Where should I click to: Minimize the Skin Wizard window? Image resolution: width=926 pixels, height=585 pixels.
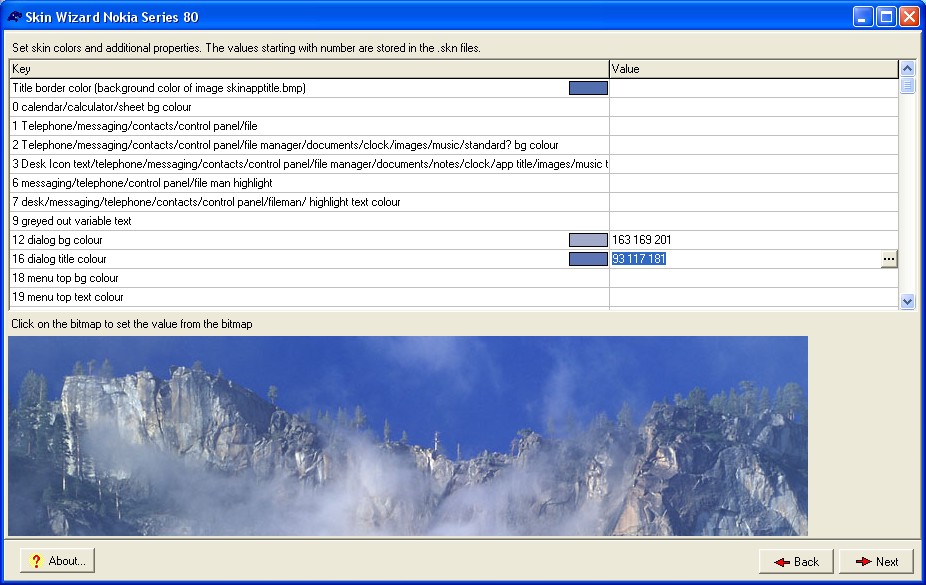click(x=863, y=17)
